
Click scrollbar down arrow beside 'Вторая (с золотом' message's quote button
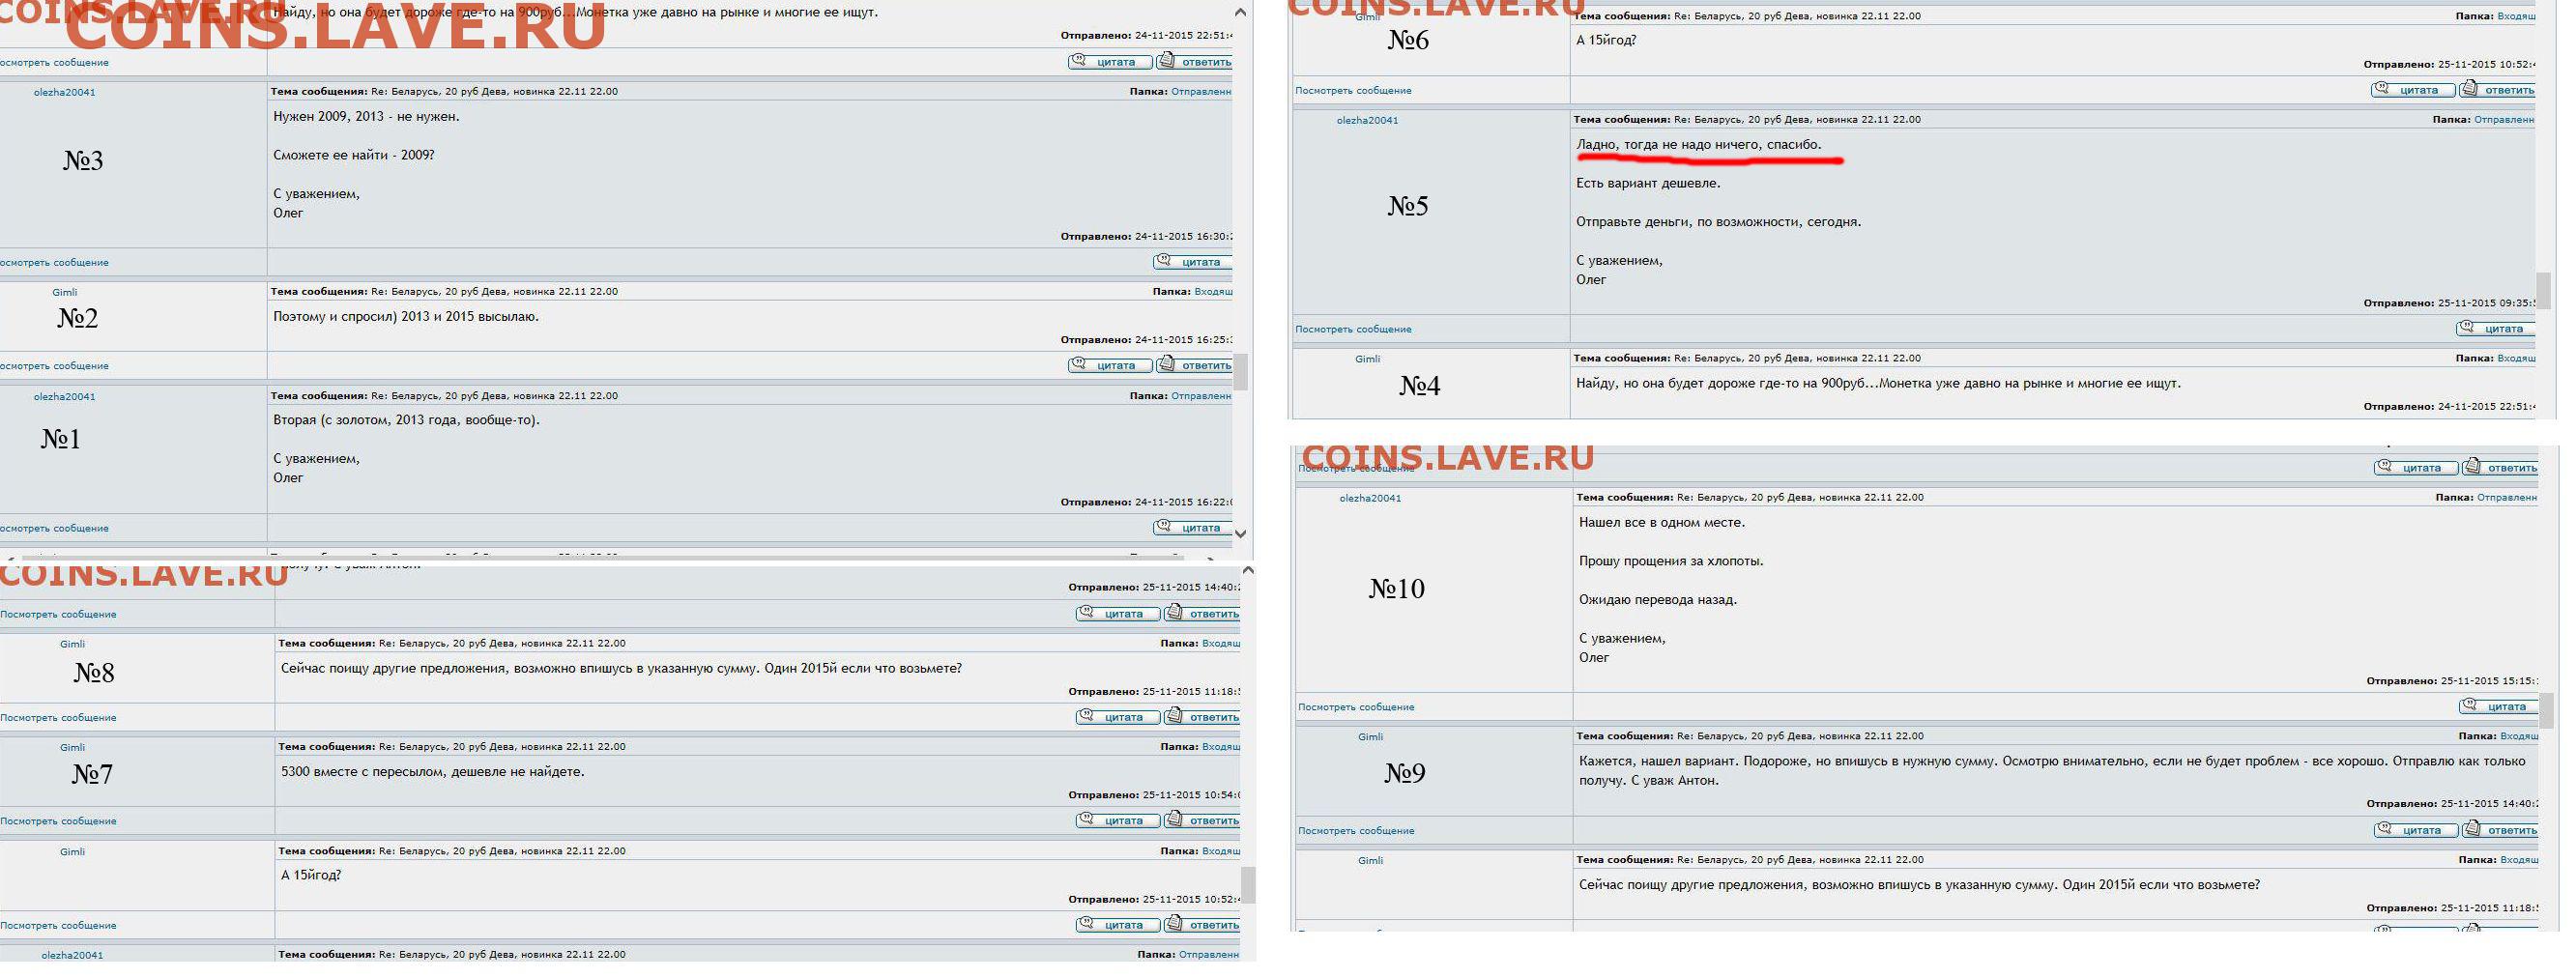click(1241, 535)
